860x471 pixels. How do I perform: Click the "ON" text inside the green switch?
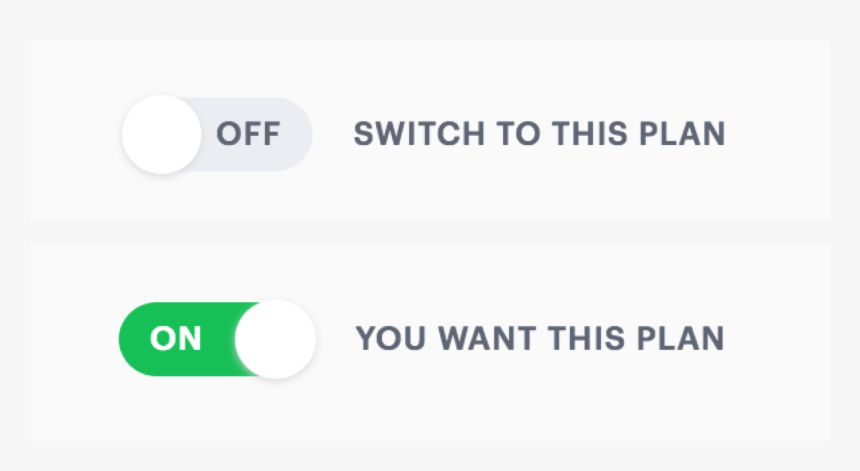point(176,340)
